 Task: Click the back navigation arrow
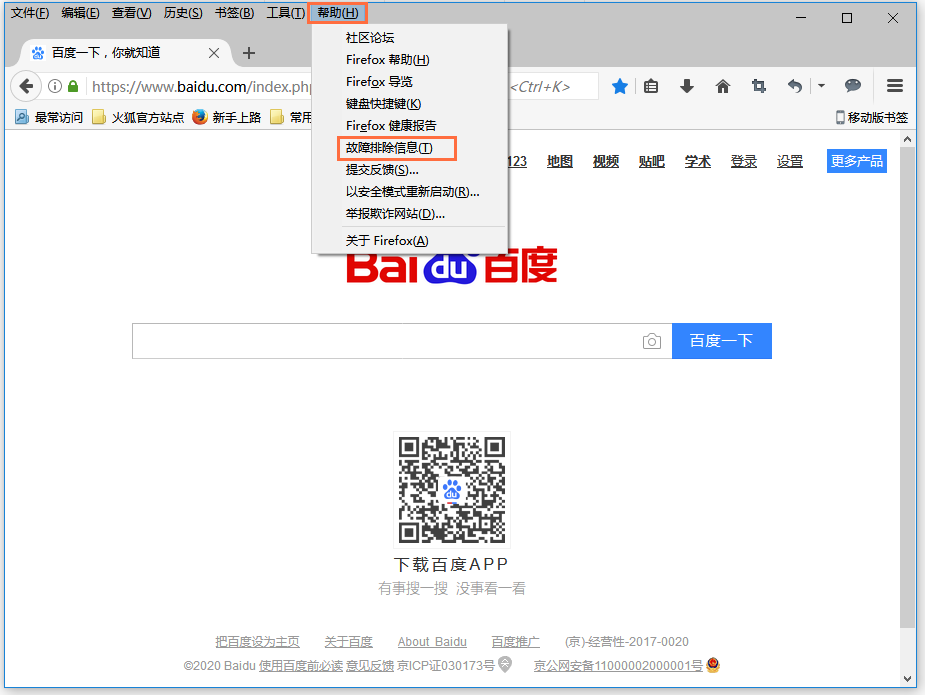(x=26, y=86)
